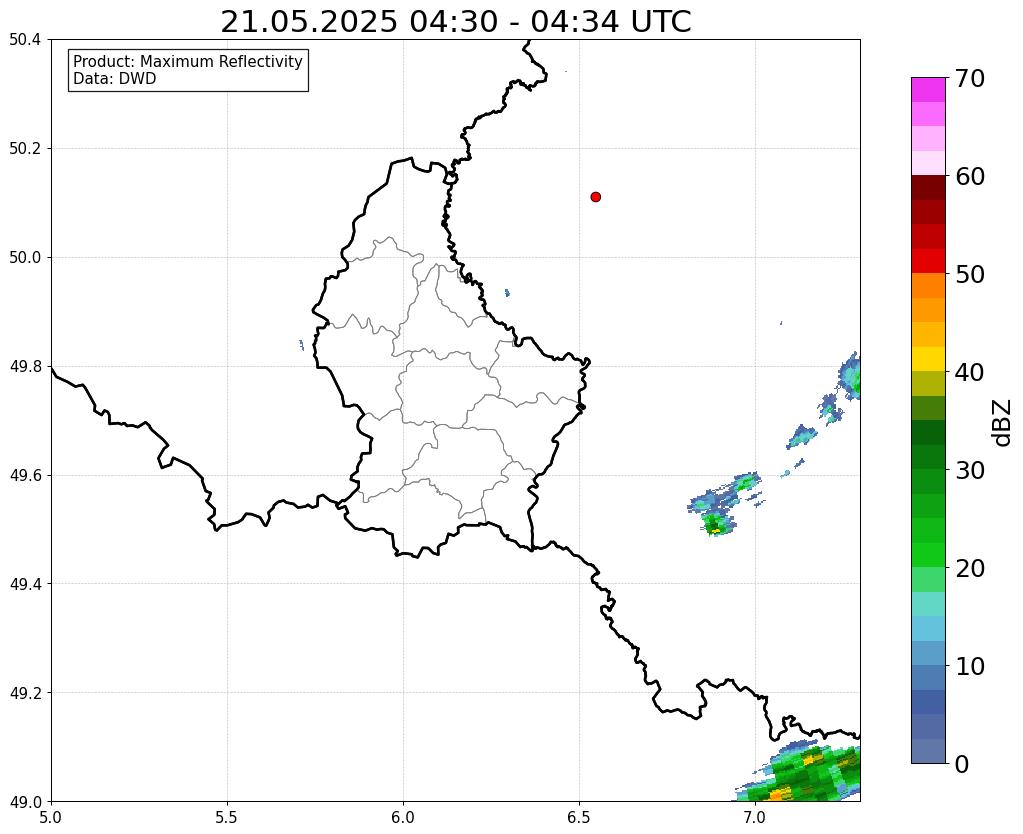Click the latitude tick label 49.4

coord(25,584)
